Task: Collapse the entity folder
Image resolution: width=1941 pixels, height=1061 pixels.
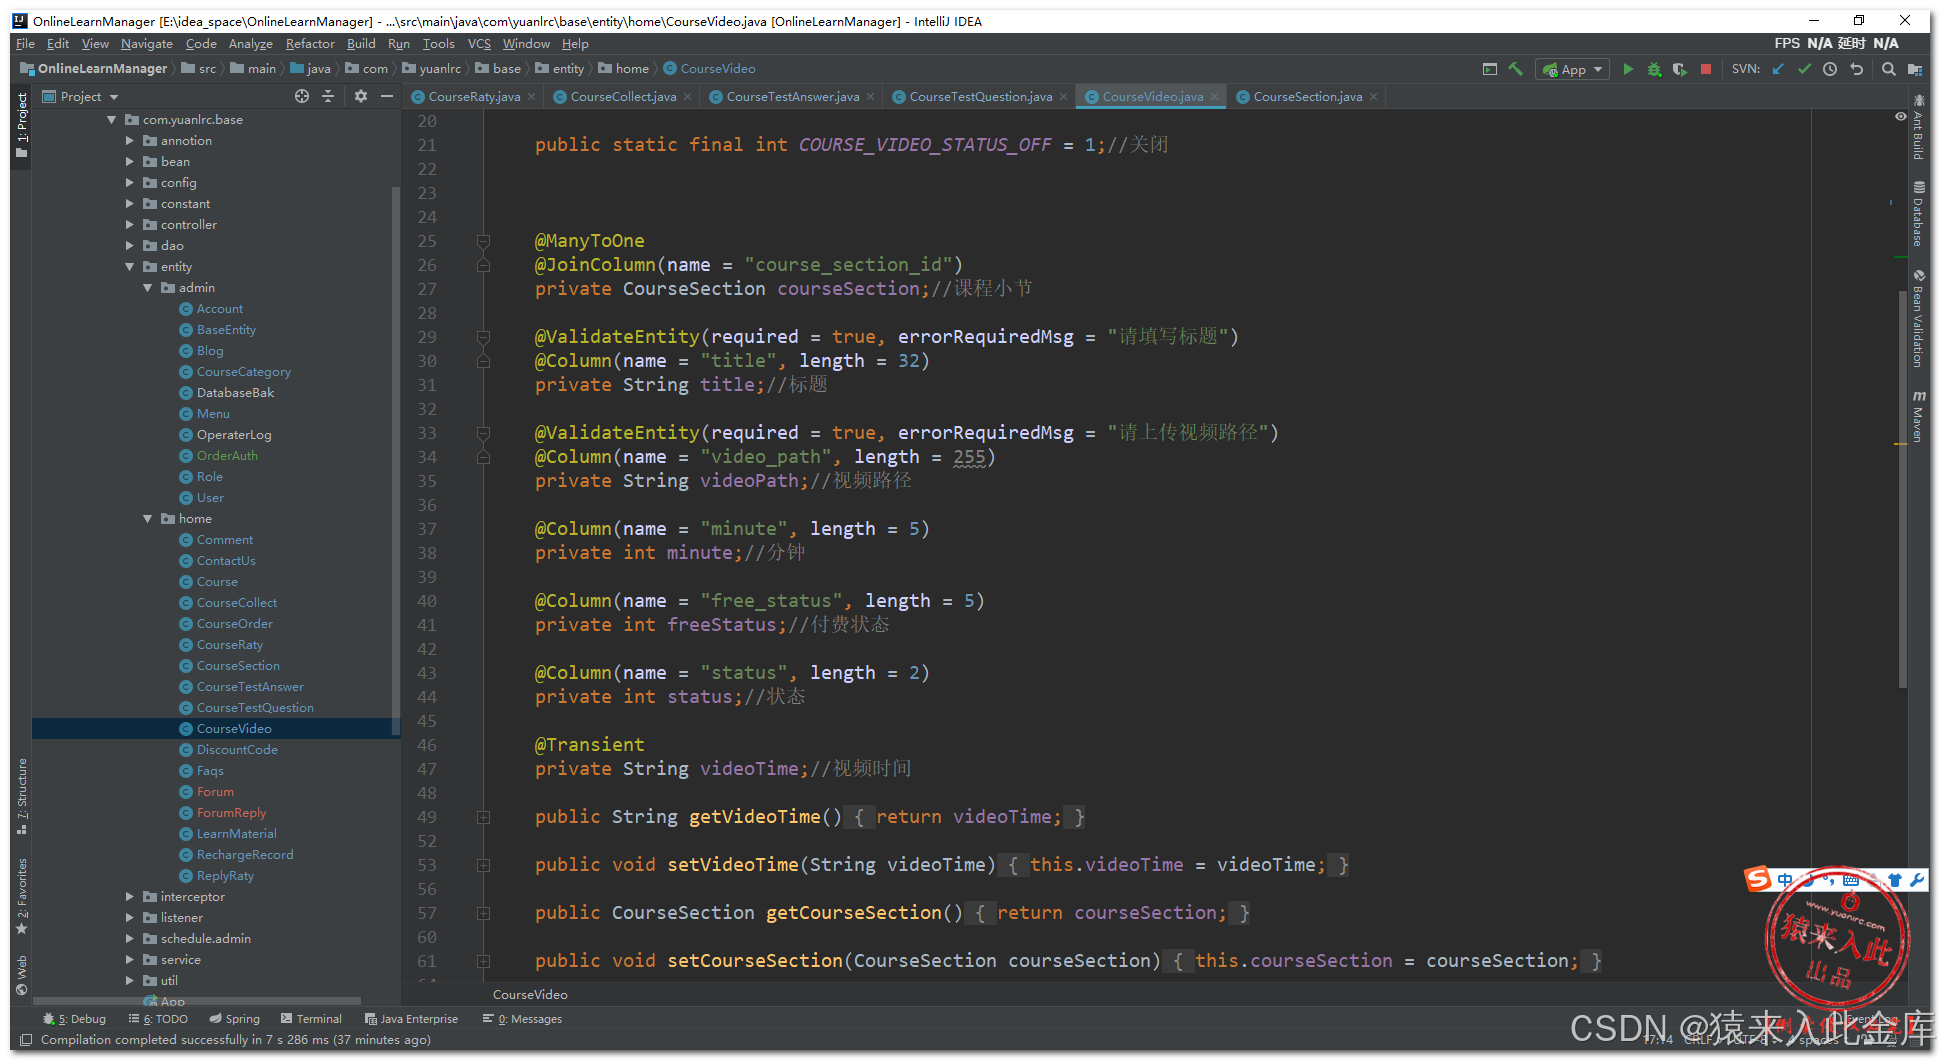Action: (x=130, y=267)
